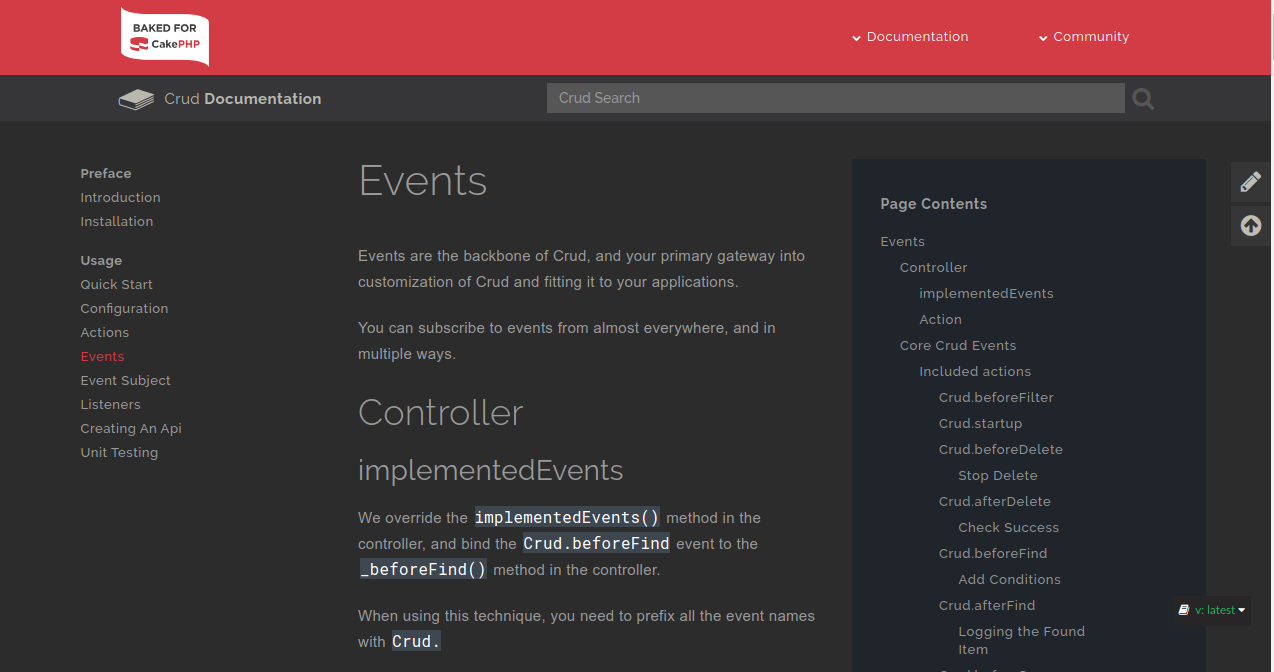Navigate to Crud.beforeFilter in Page Contents
The image size is (1274, 672).
coord(996,397)
